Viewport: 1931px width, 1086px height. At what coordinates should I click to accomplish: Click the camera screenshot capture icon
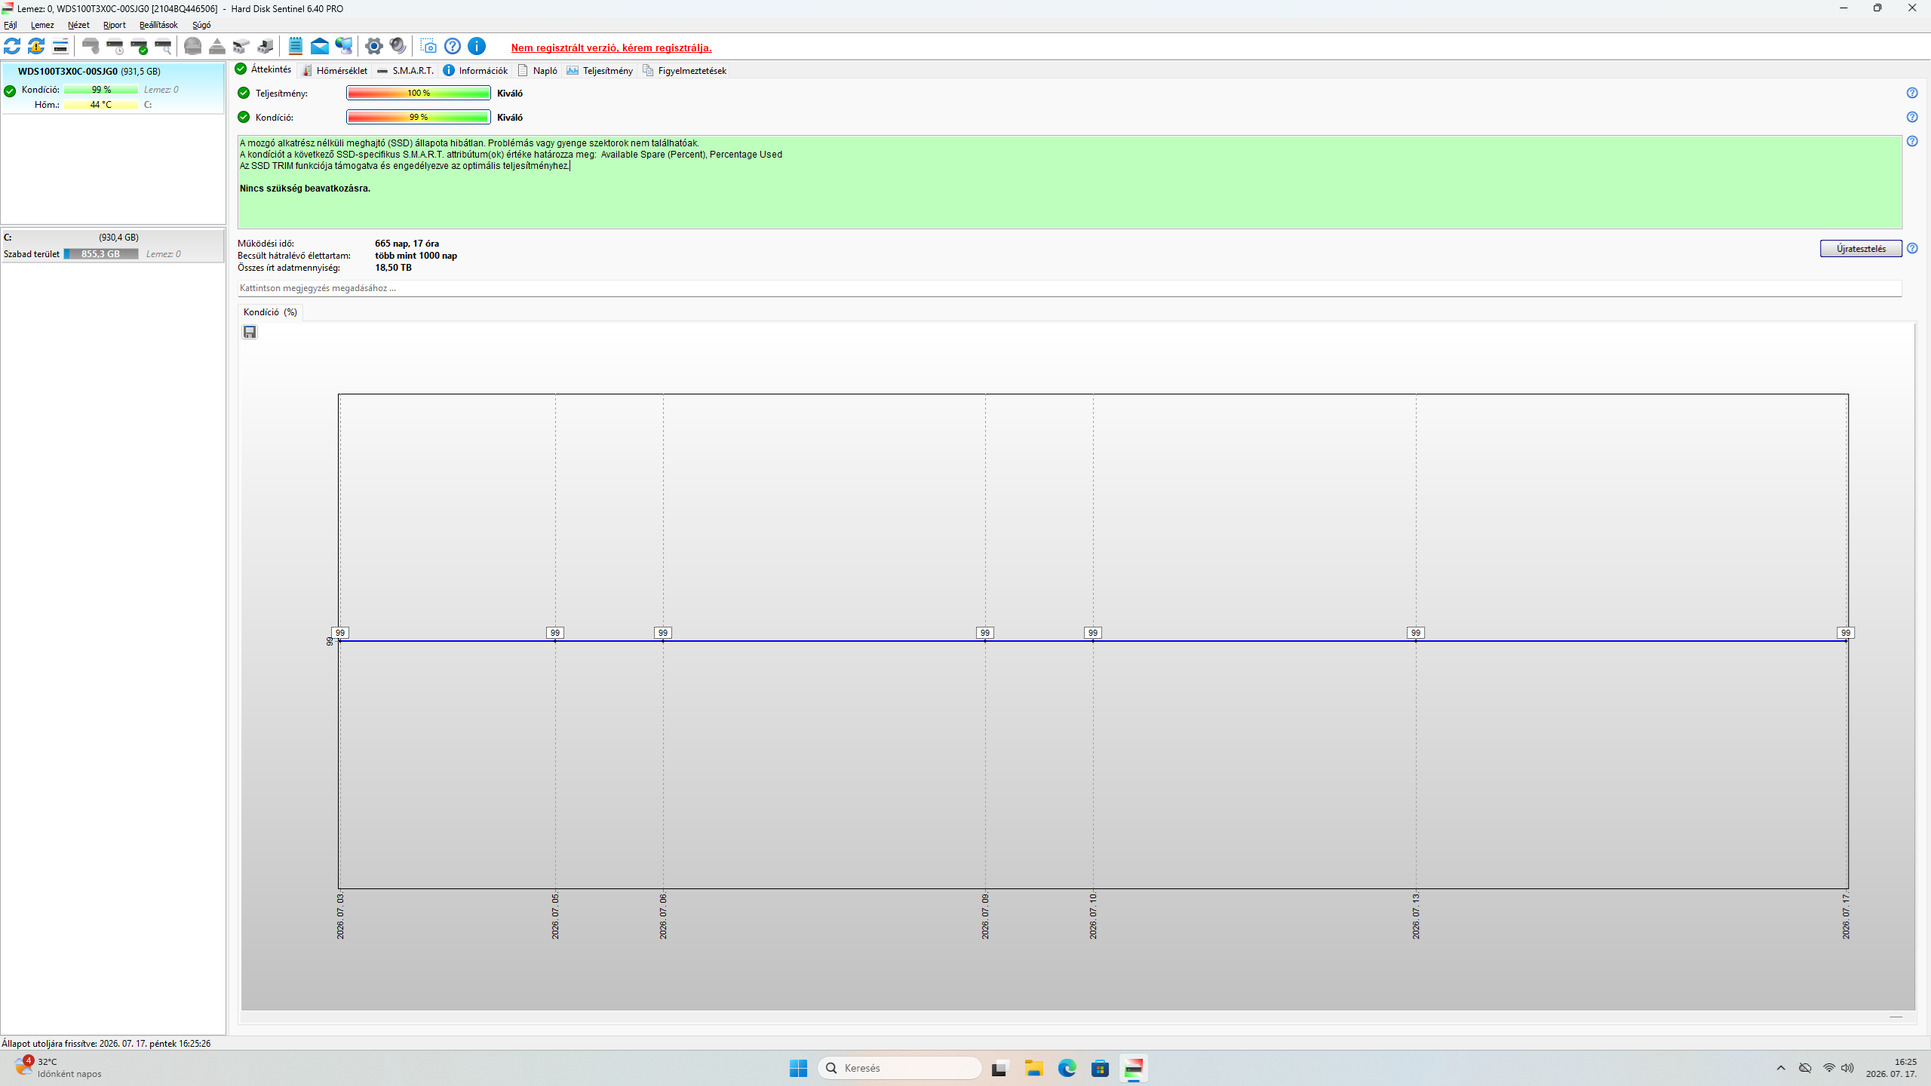(428, 46)
